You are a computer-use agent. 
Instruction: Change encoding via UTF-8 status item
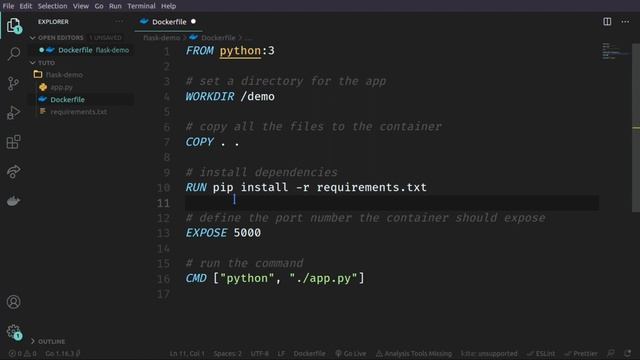coord(260,353)
